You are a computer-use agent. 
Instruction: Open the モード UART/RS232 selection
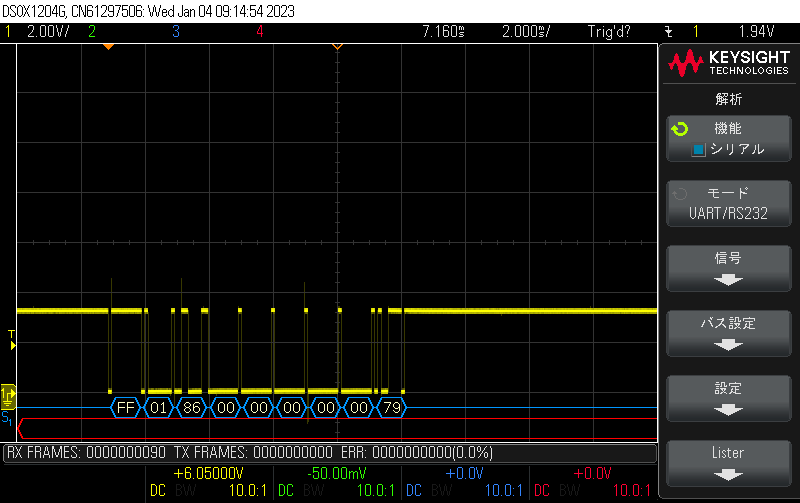(x=727, y=203)
